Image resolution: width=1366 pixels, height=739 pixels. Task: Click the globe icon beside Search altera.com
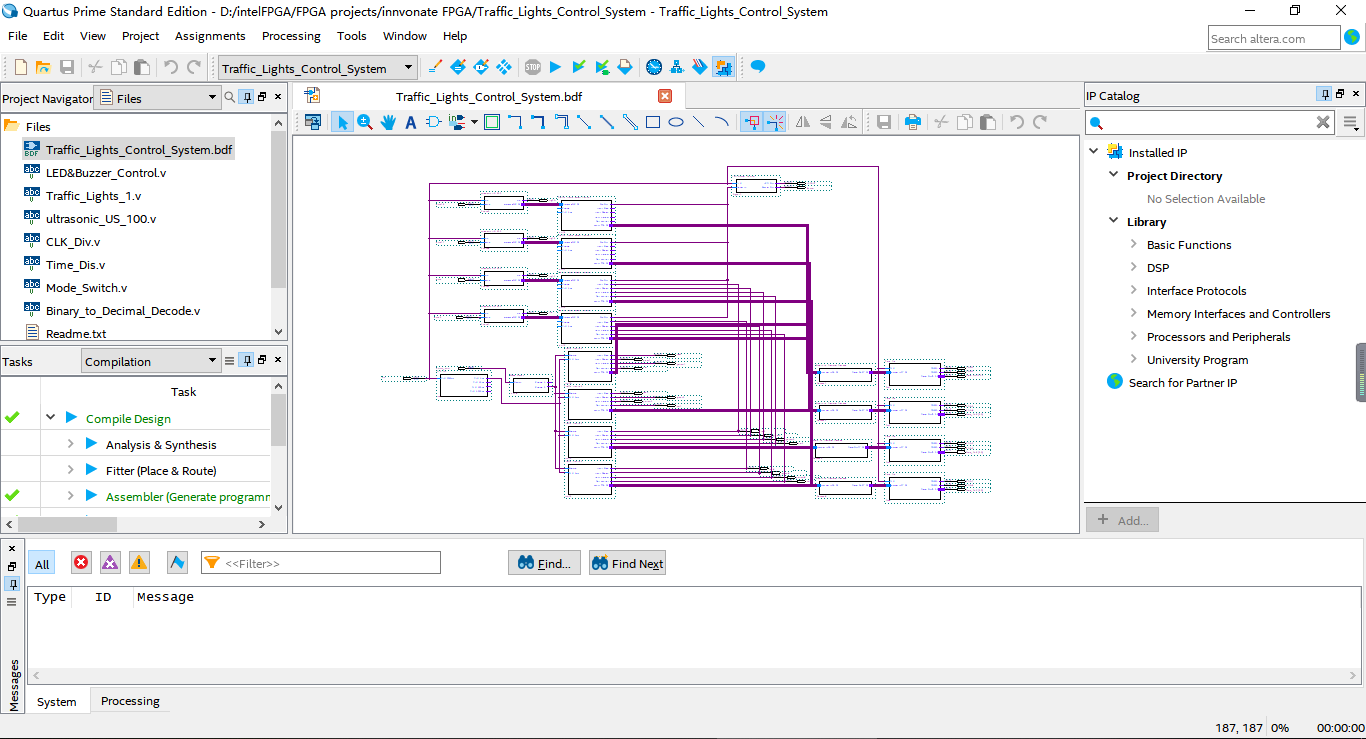(x=1352, y=38)
